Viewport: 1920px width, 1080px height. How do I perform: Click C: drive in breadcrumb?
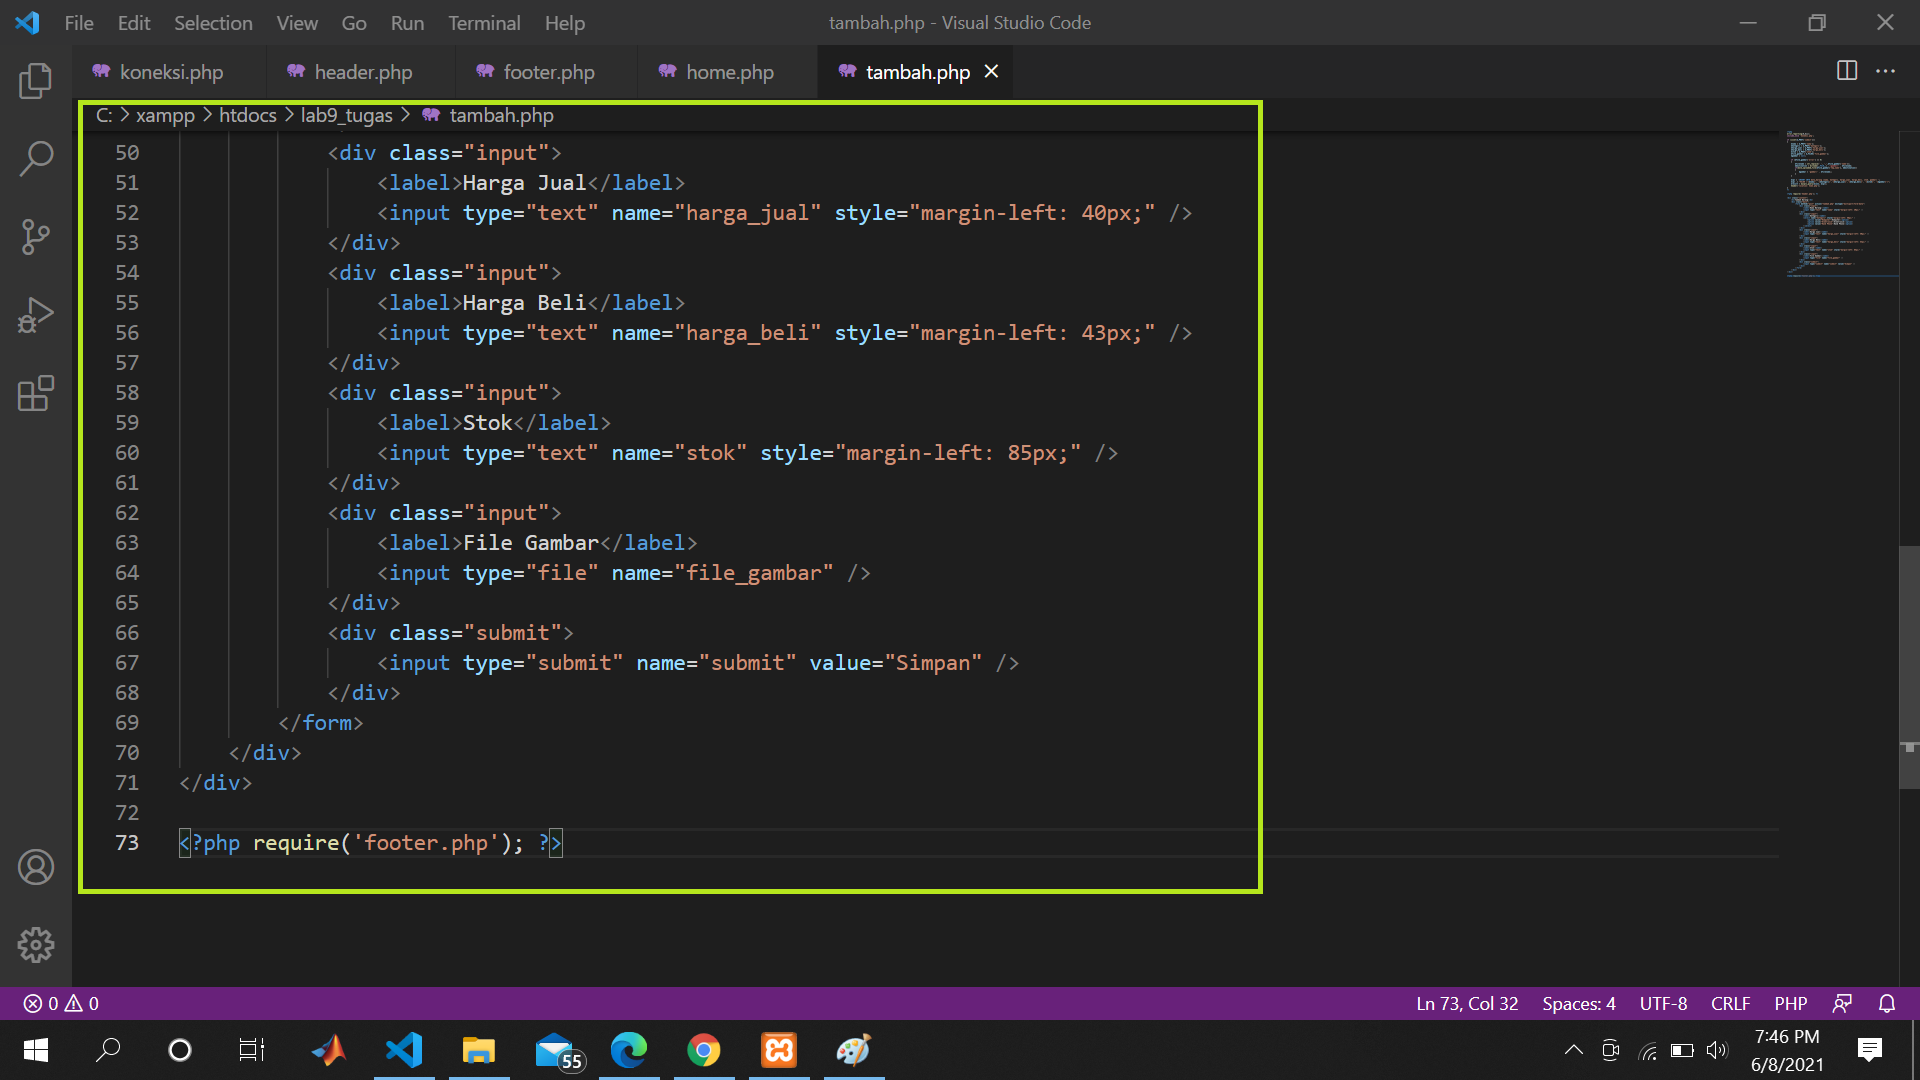(104, 115)
